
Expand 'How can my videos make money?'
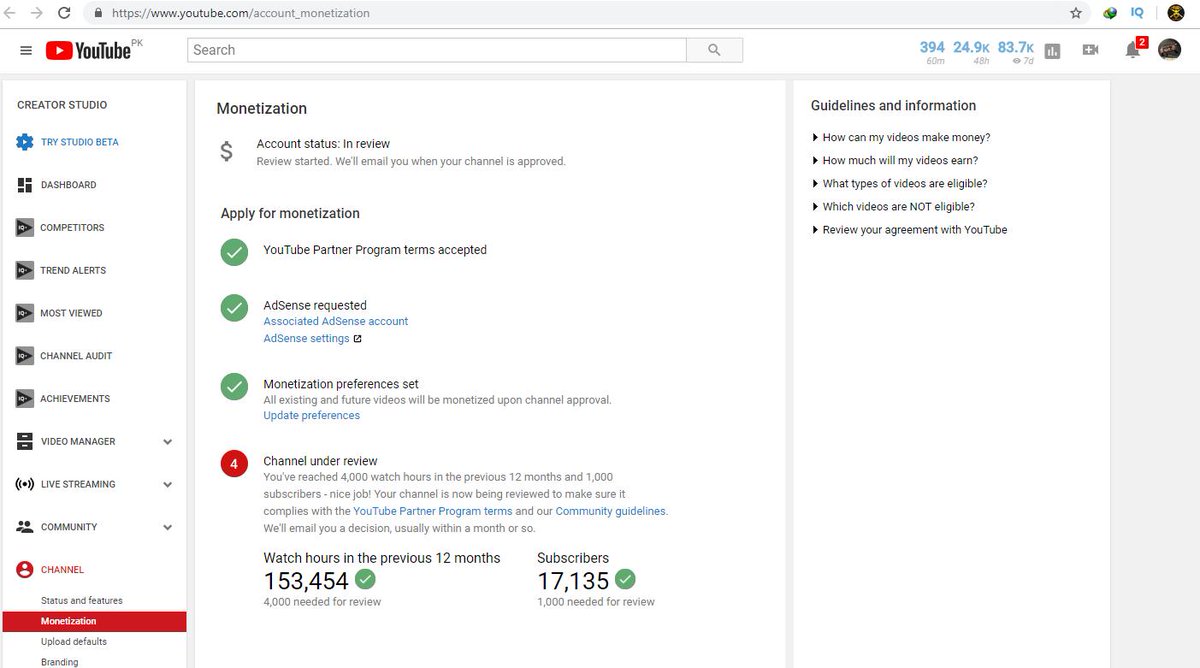(900, 138)
